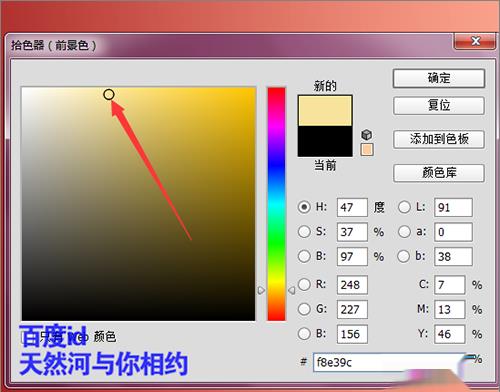Close the color picker dialog
500x392 pixels.
475,41
